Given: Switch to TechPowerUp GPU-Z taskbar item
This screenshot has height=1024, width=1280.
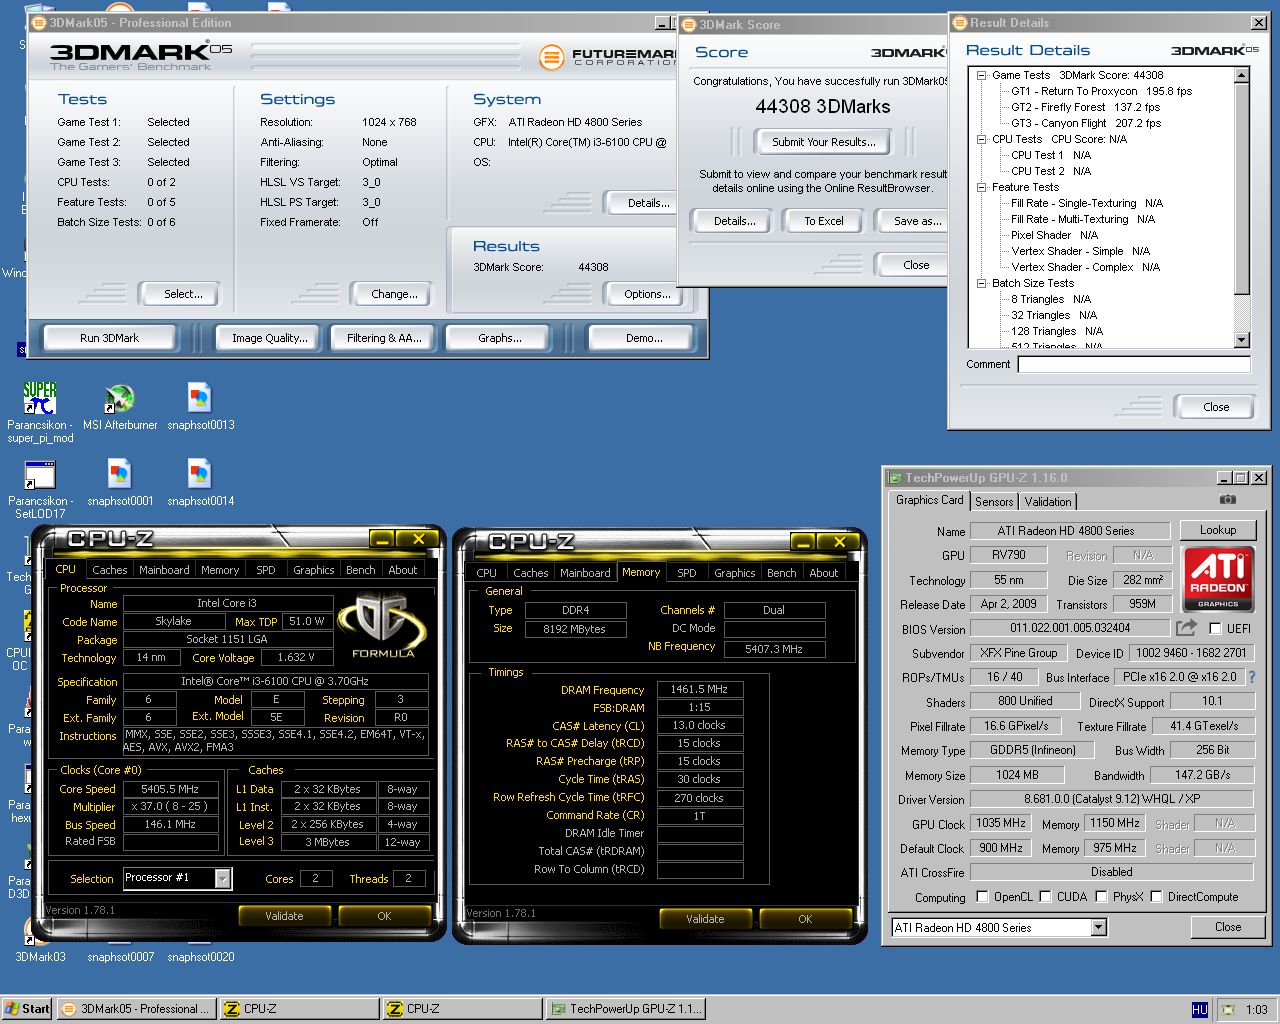Looking at the screenshot, I should 626,1009.
